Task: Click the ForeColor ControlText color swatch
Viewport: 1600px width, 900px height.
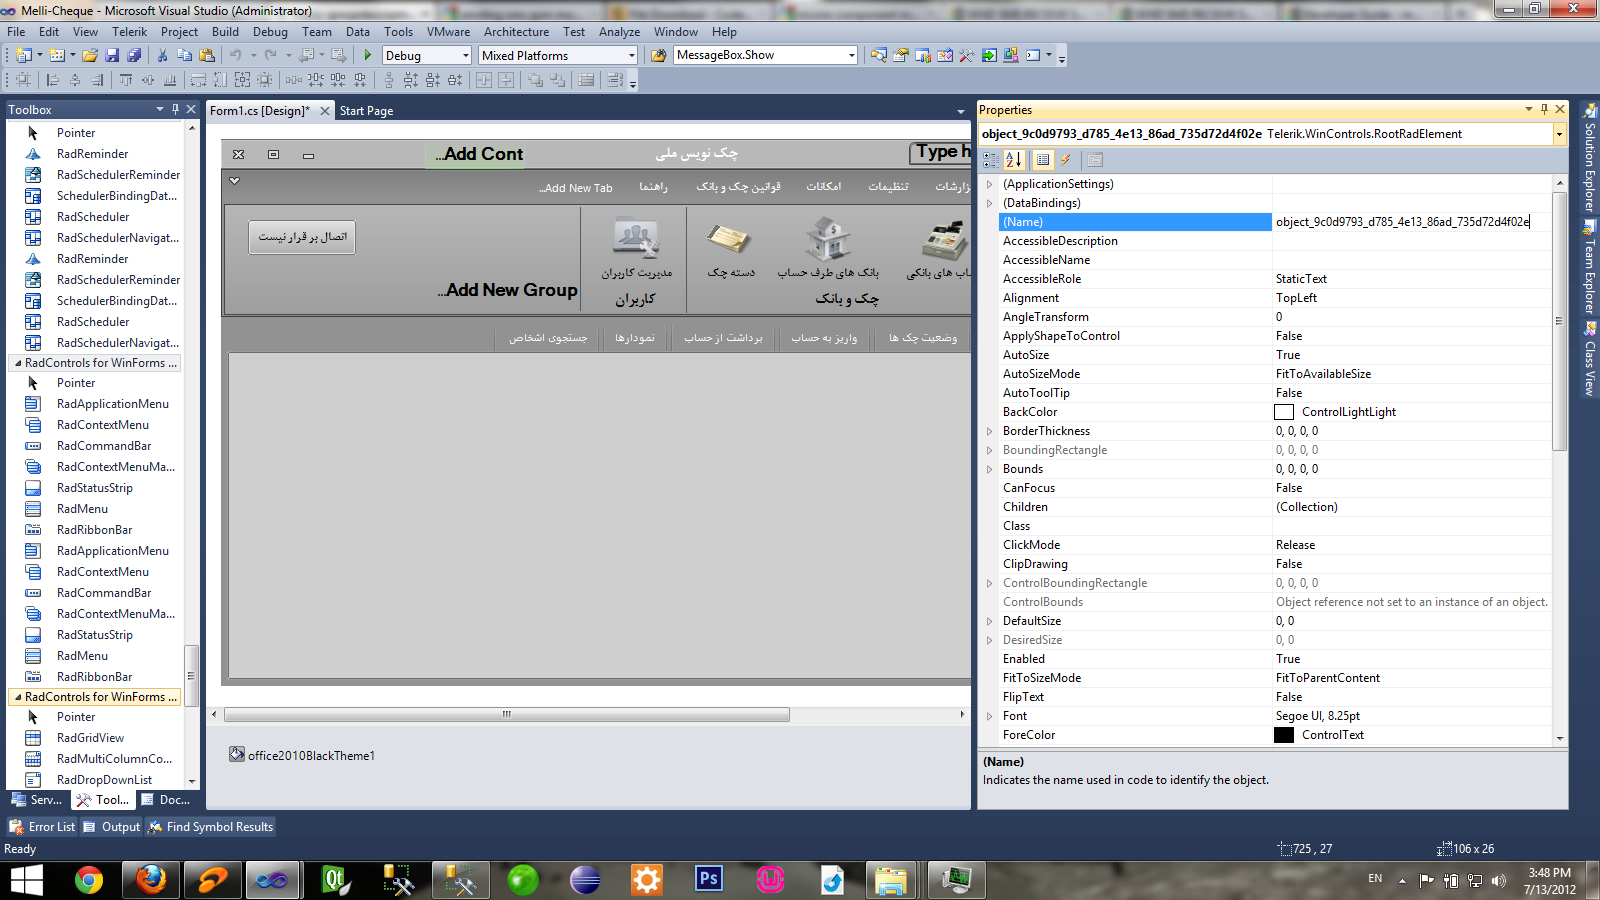Action: pos(1284,735)
